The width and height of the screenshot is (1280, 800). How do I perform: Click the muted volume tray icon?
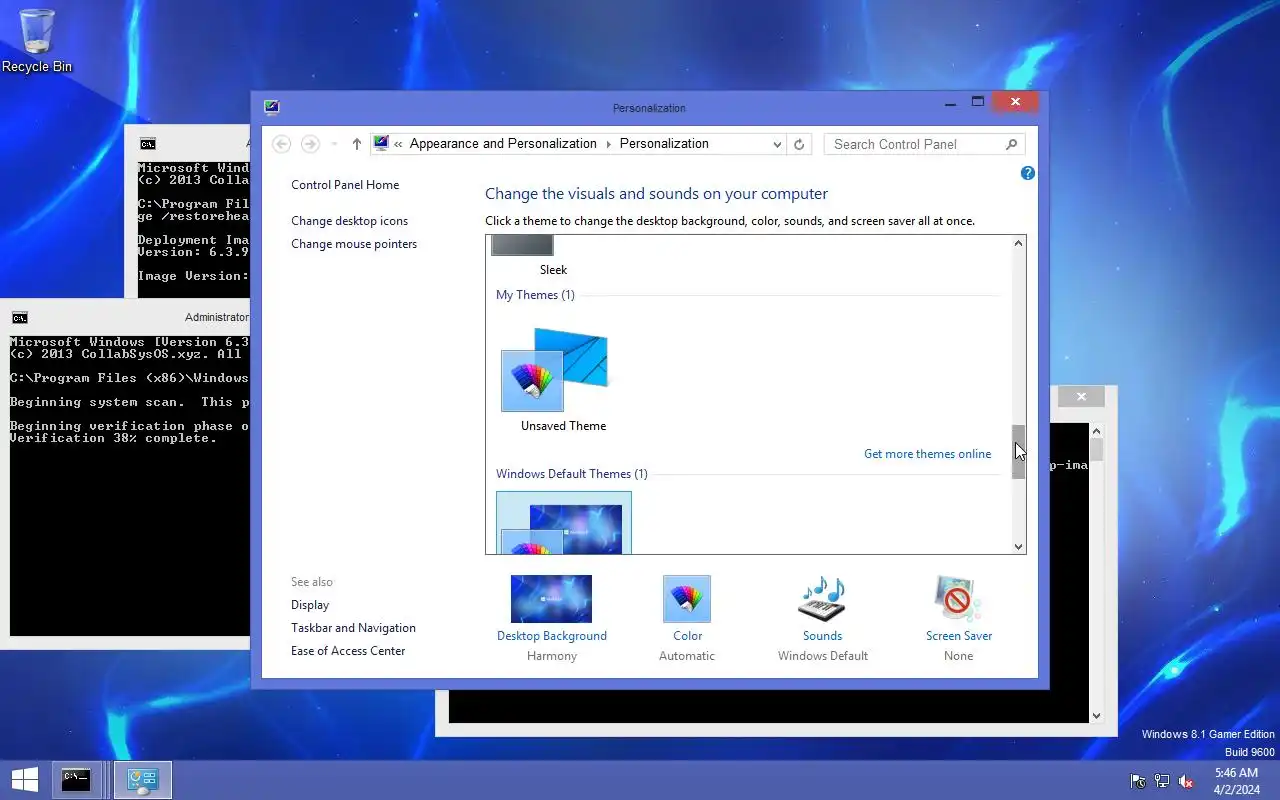pos(1186,781)
